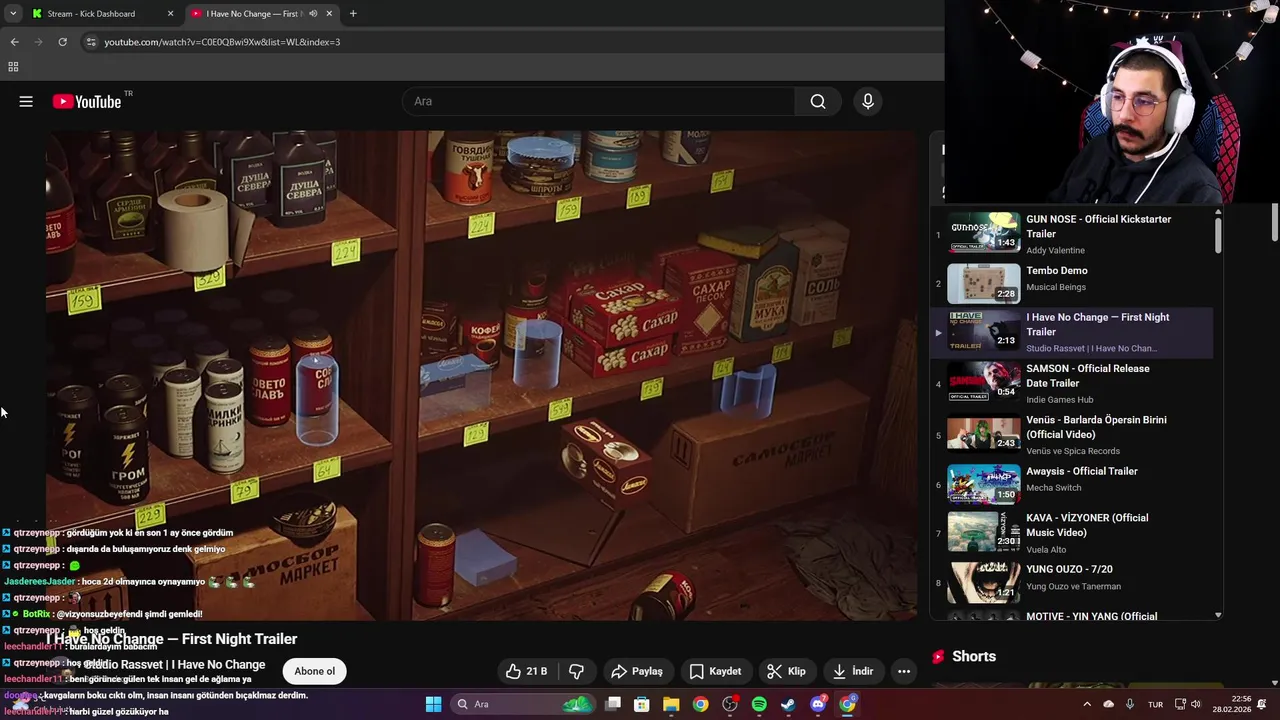
Task: Open more actions three-dot menu
Action: click(x=904, y=671)
